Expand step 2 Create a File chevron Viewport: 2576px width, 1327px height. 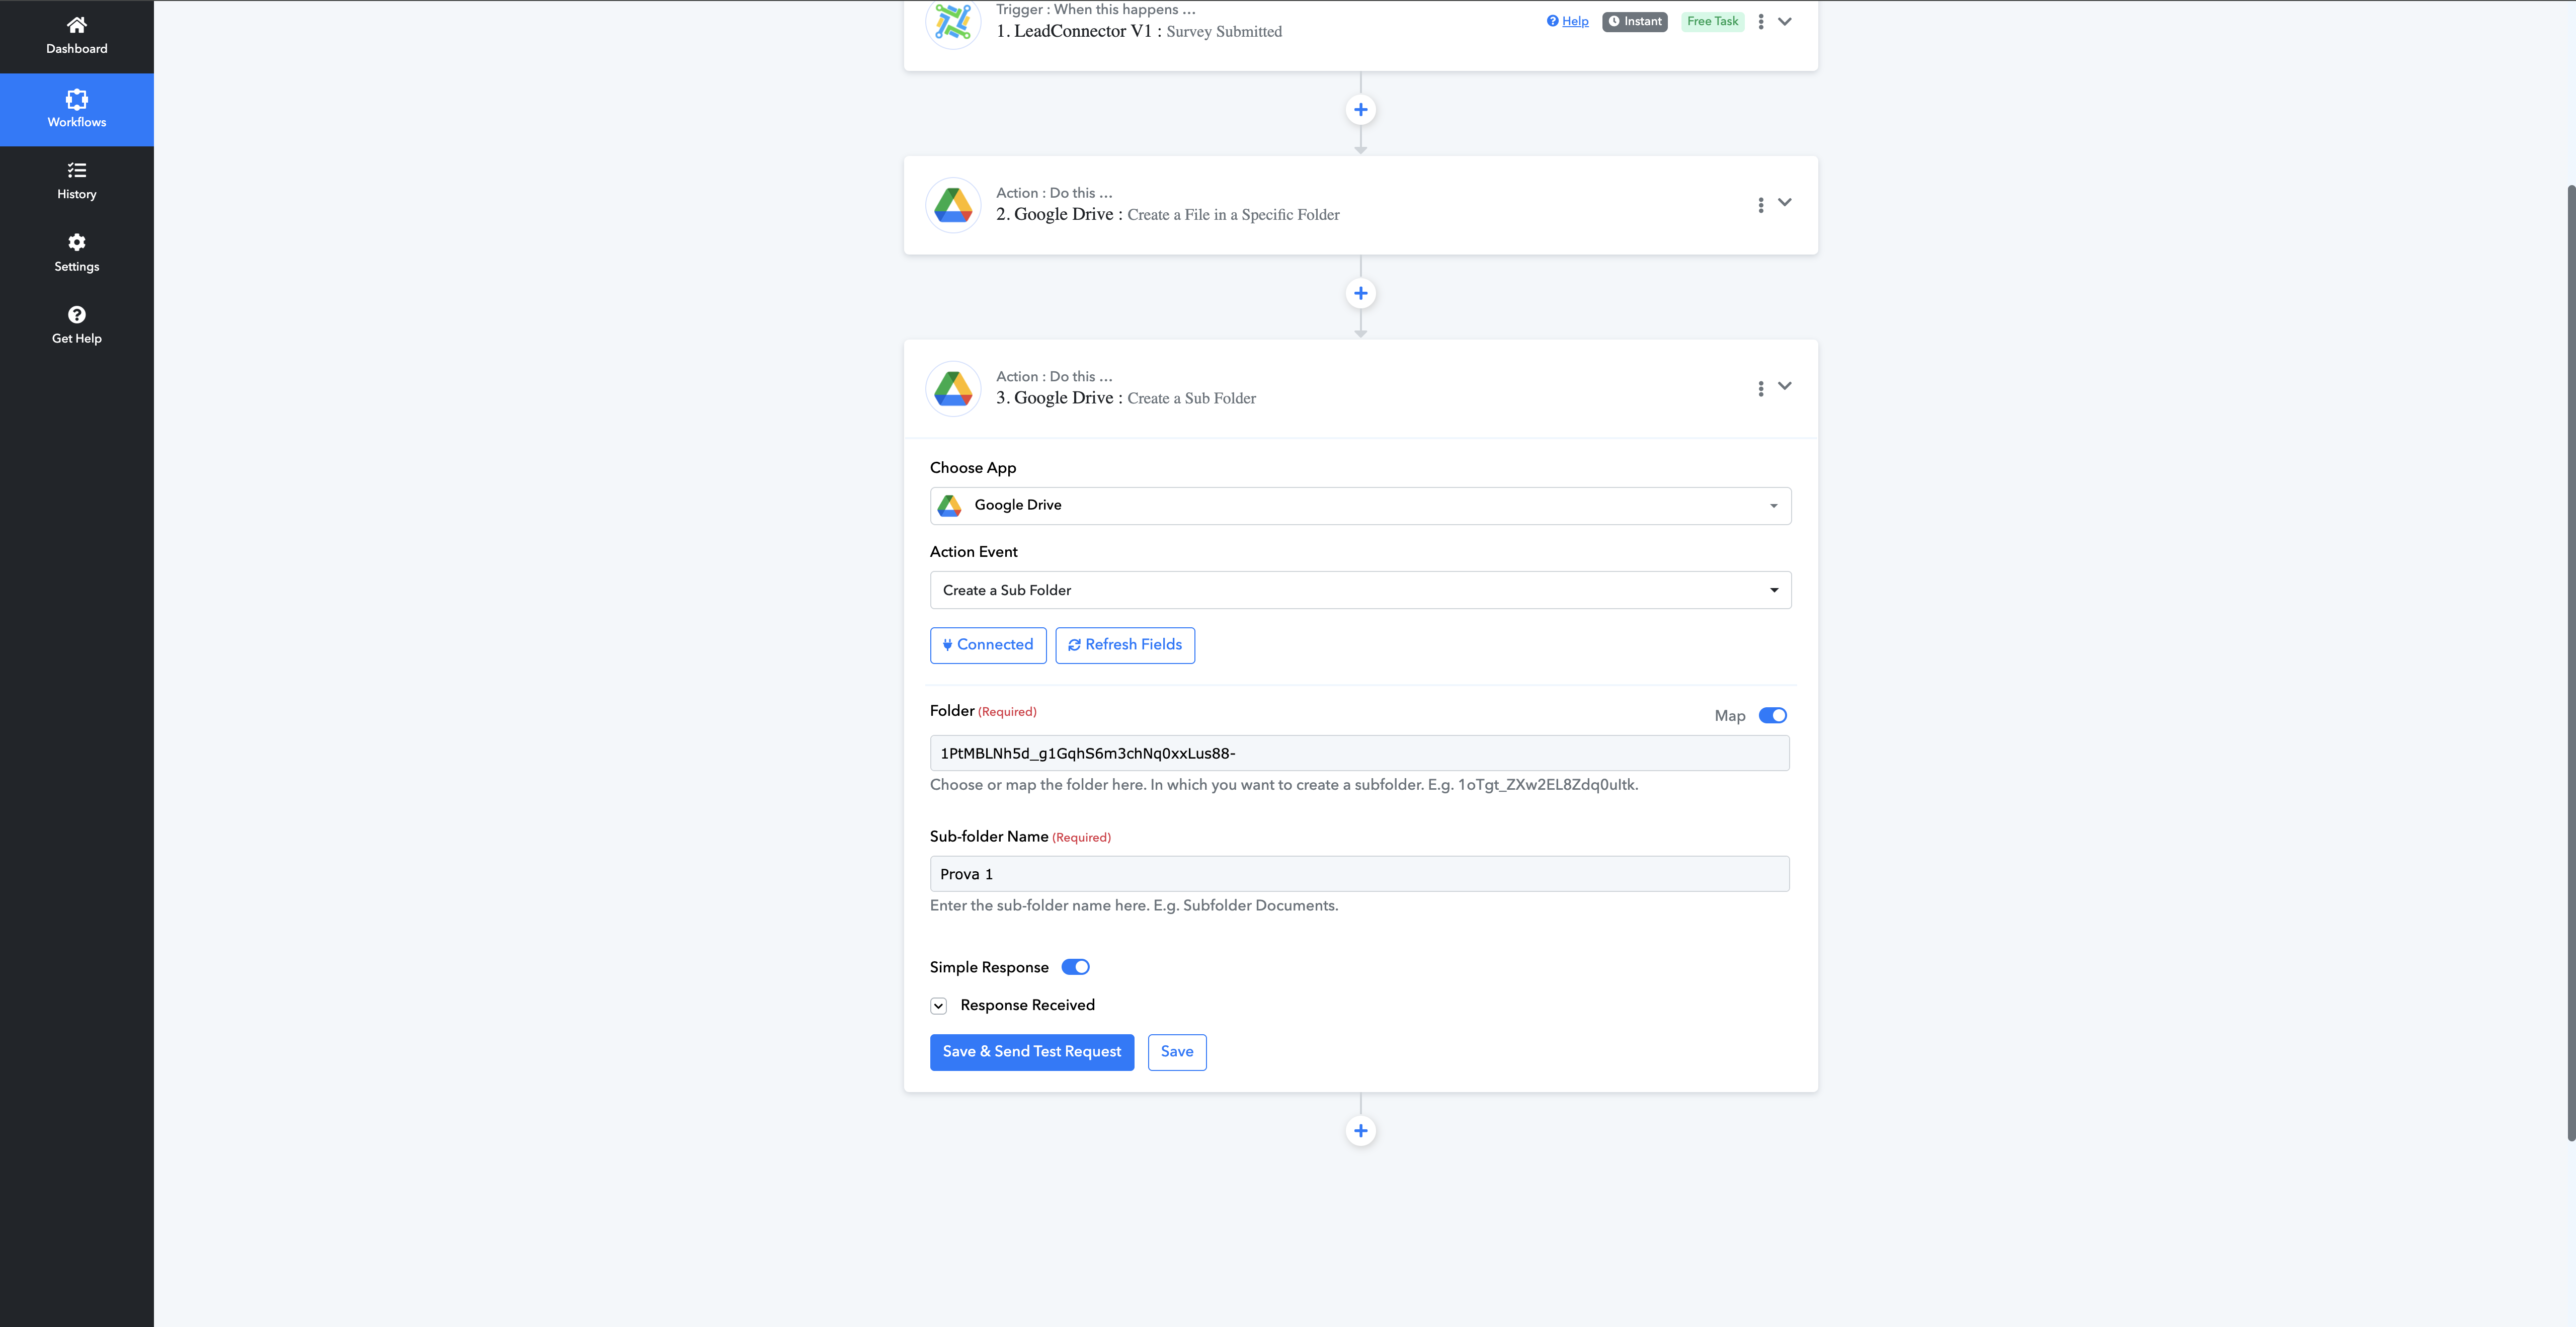[1785, 202]
